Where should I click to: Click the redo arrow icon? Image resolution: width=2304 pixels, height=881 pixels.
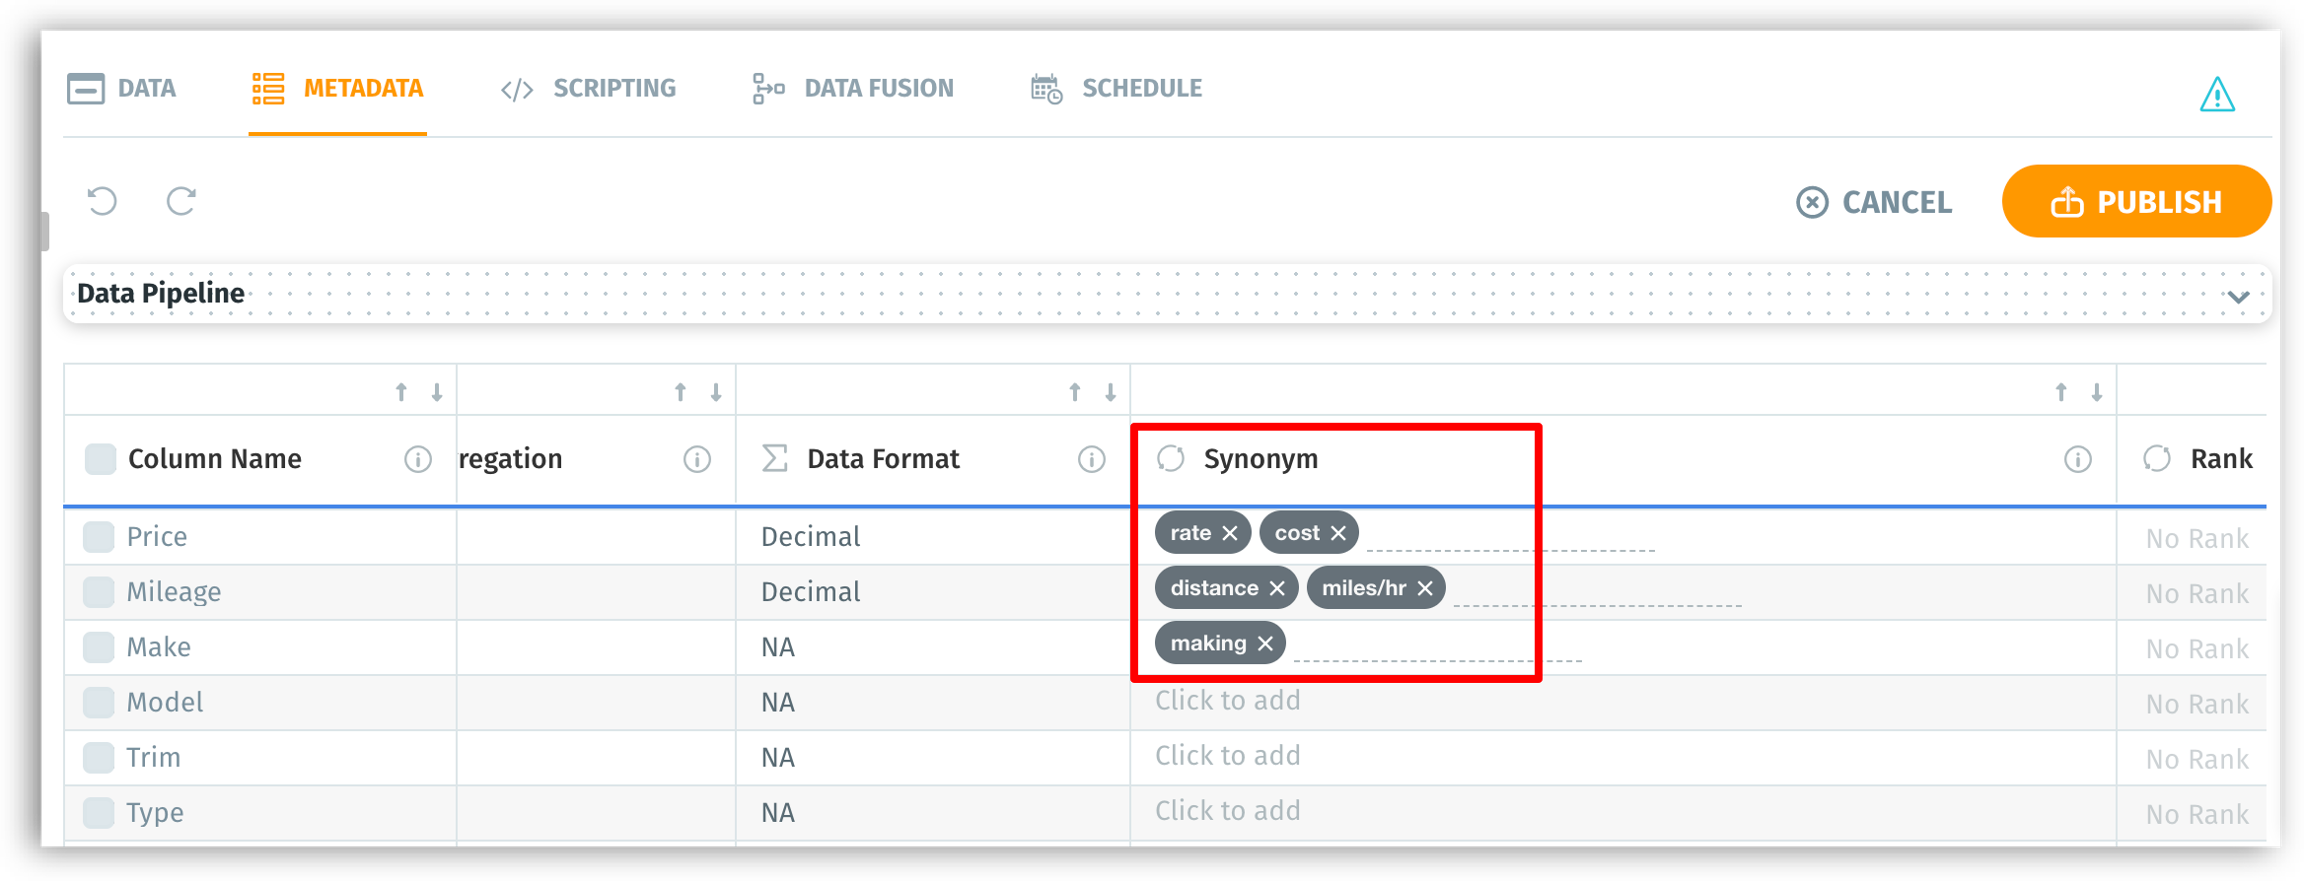(x=181, y=201)
